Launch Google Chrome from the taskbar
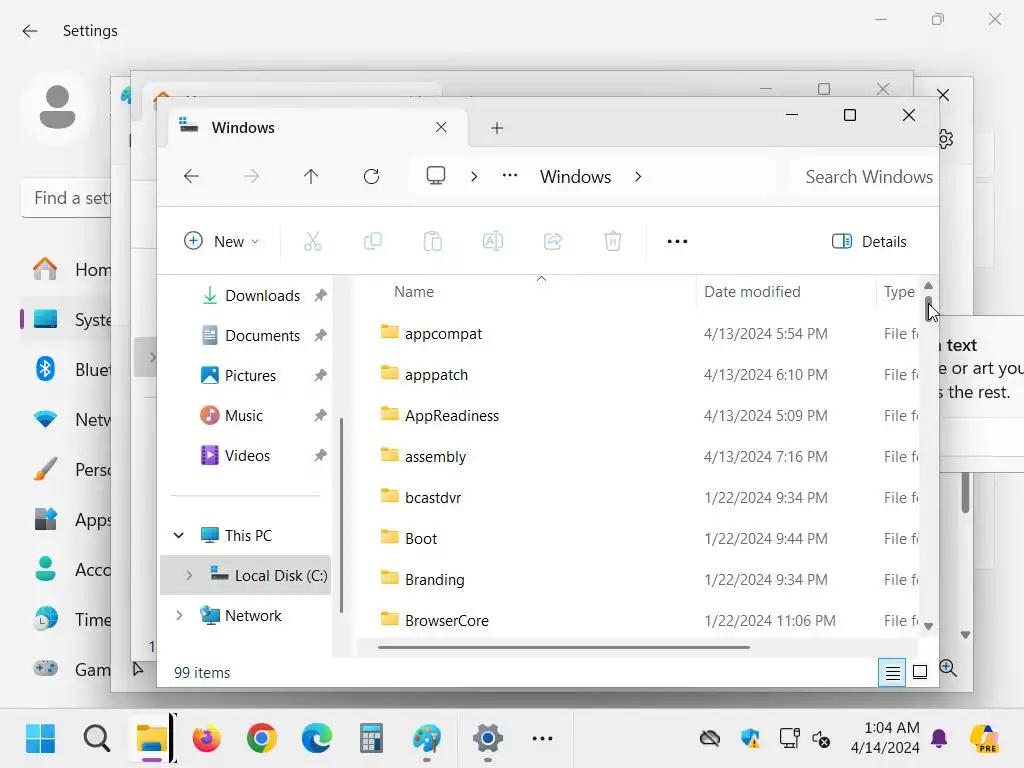Image resolution: width=1024 pixels, height=768 pixels. coord(261,739)
